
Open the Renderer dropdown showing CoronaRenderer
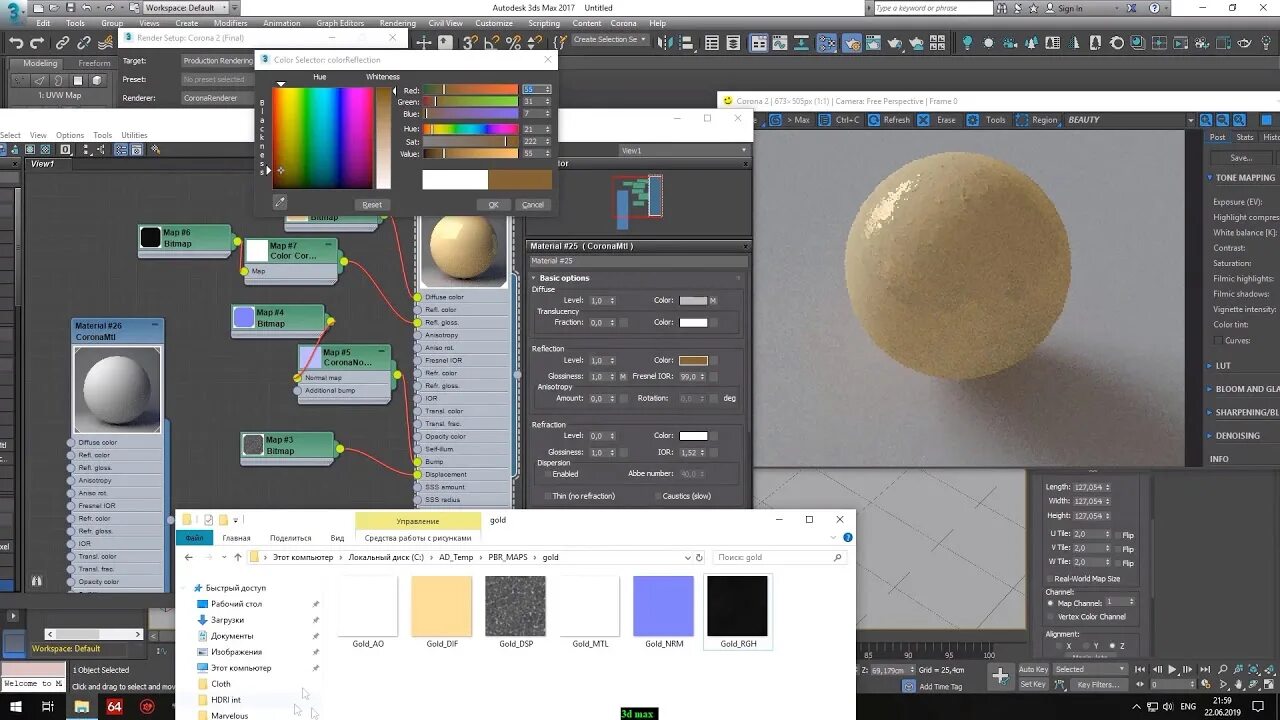[217, 98]
